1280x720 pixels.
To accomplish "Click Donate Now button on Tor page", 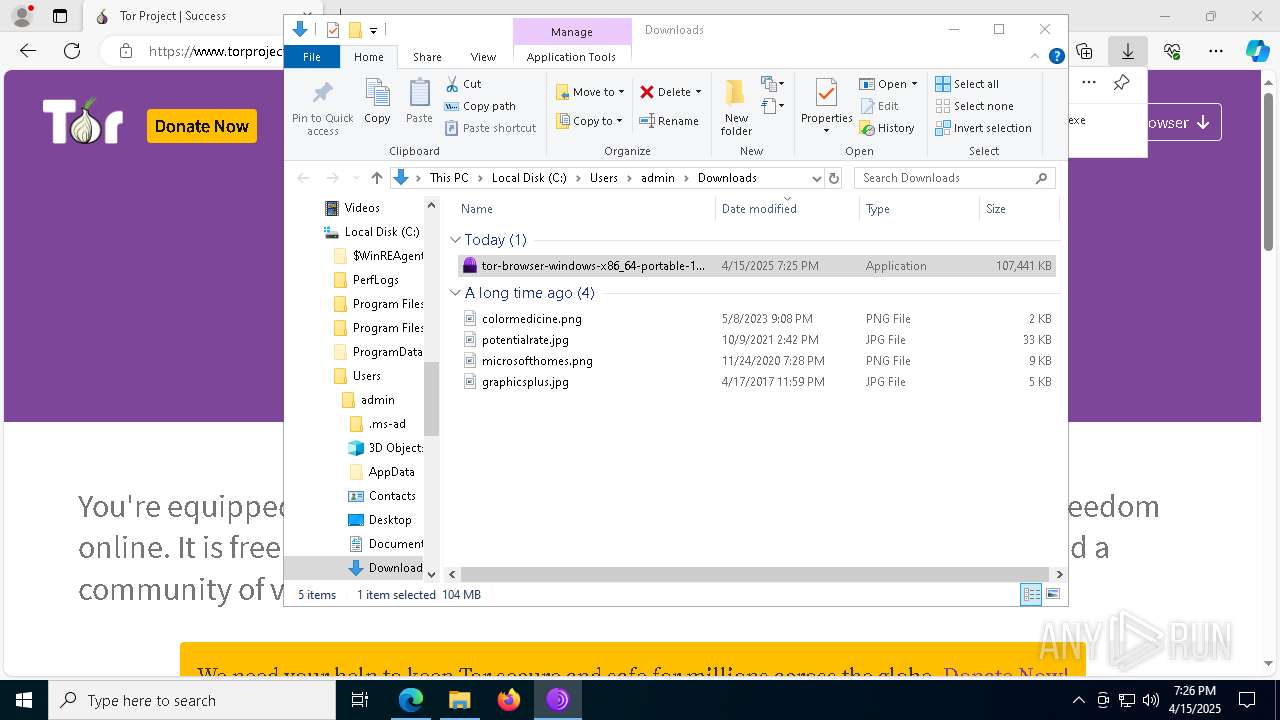I will 202,126.
